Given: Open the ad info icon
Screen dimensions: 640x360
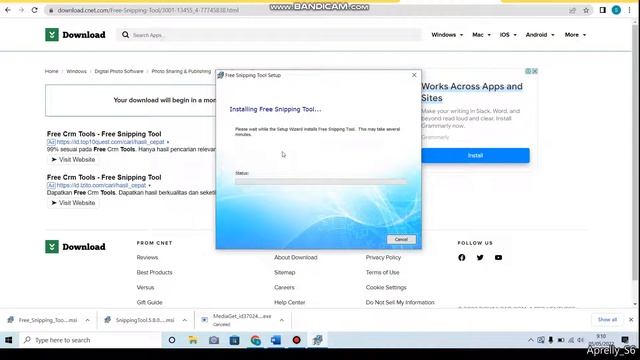Looking at the screenshot, I should coord(528,71).
